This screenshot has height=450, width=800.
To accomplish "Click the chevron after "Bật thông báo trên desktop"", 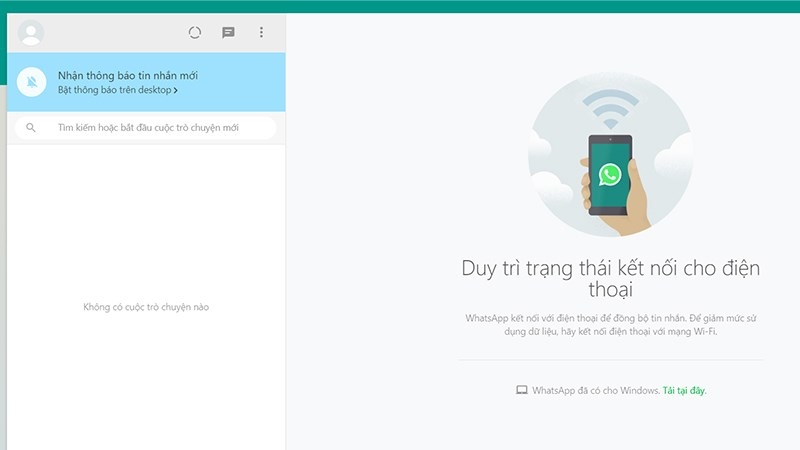I will 176,90.
